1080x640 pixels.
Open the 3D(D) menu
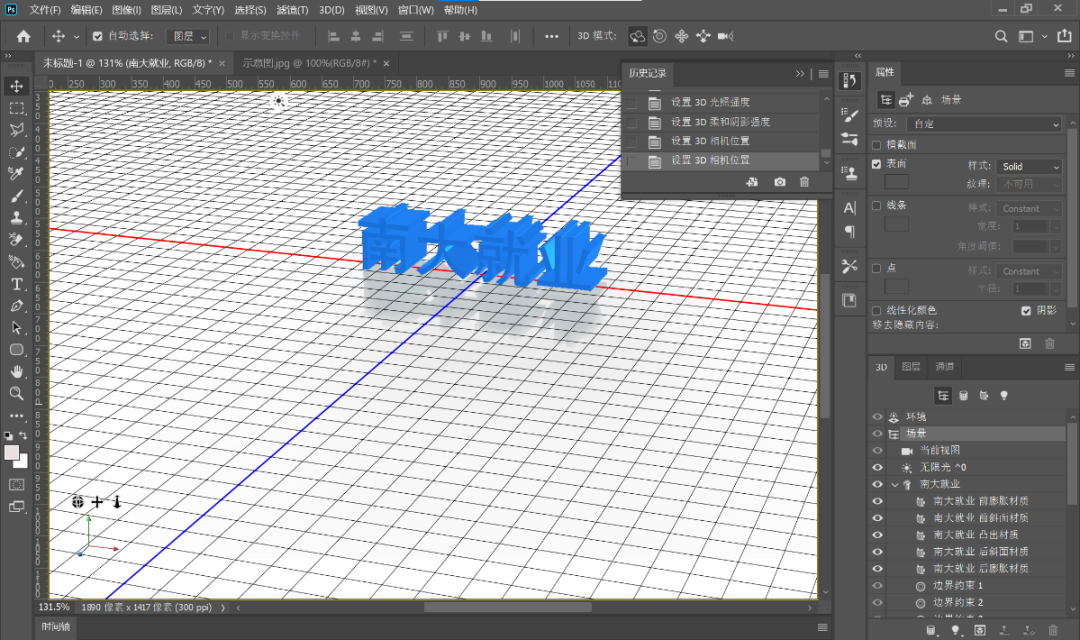tap(331, 10)
